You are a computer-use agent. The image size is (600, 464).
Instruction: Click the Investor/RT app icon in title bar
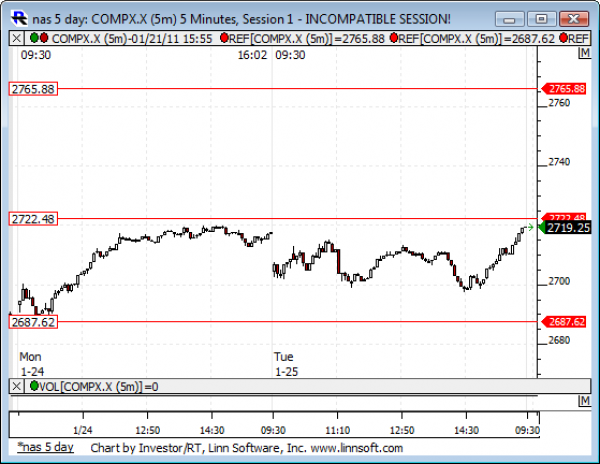click(x=19, y=18)
